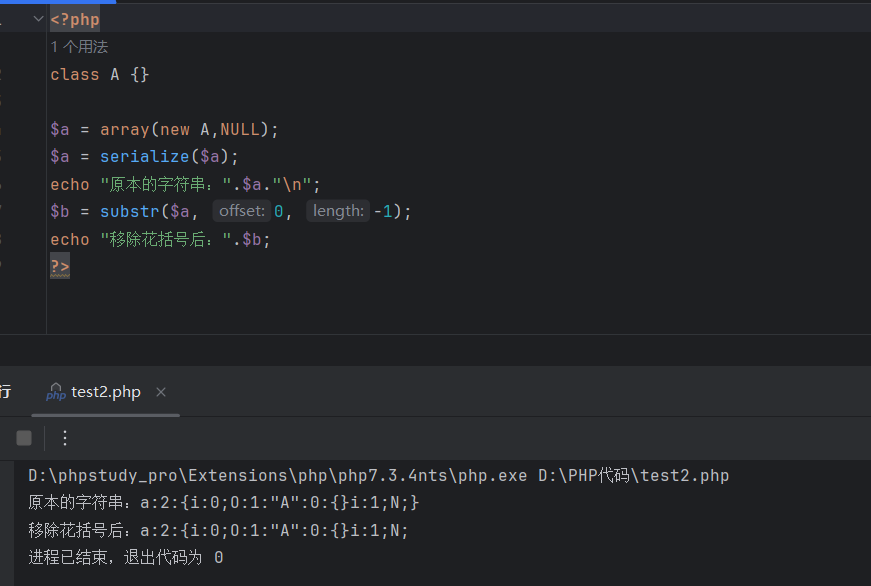871x586 pixels.
Task: Click the array keyword in the code
Action: pos(124,129)
